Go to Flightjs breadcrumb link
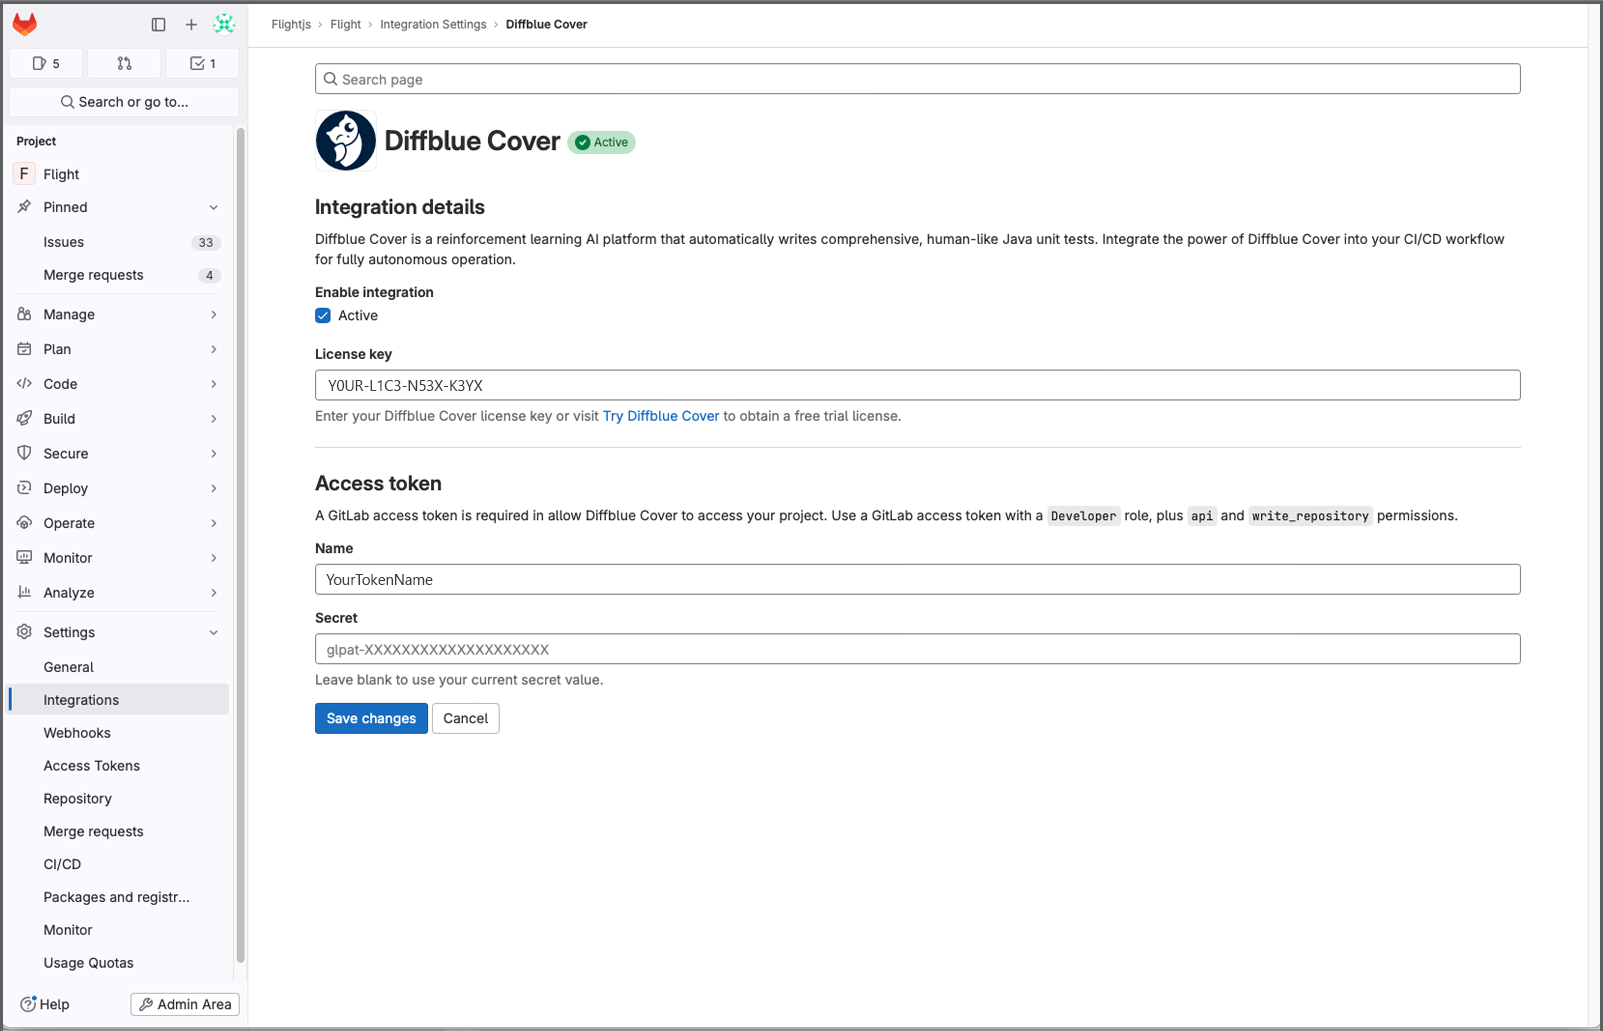Image resolution: width=1603 pixels, height=1031 pixels. 291,24
